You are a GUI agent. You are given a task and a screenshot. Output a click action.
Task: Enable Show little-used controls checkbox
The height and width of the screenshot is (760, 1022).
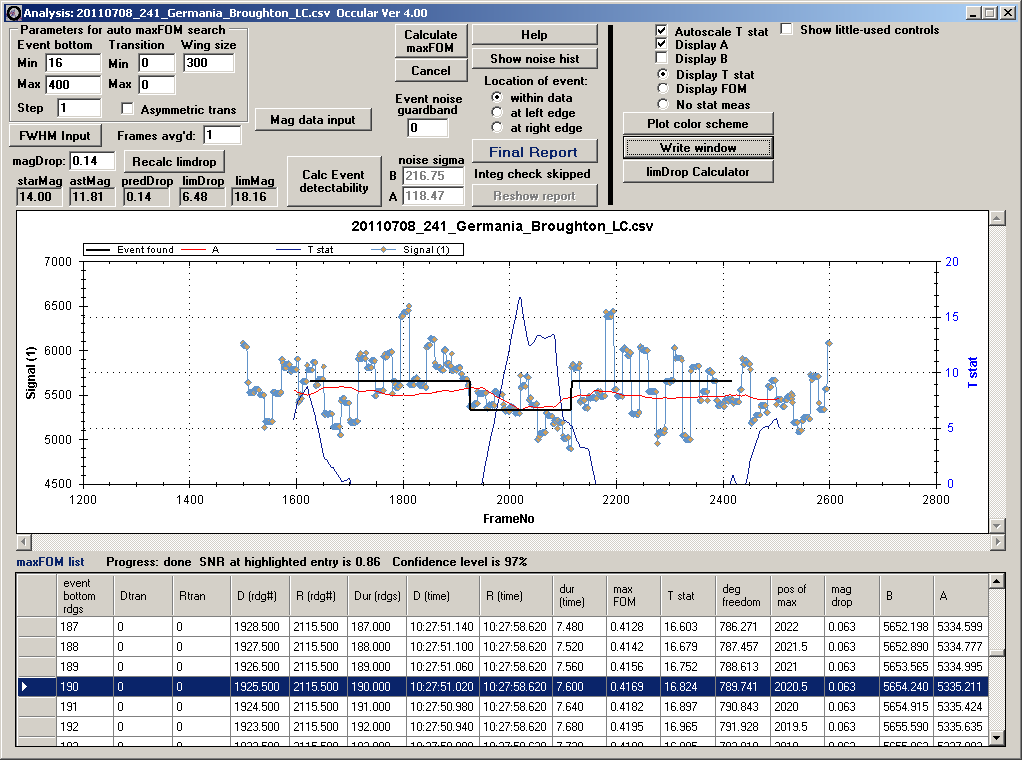click(787, 29)
